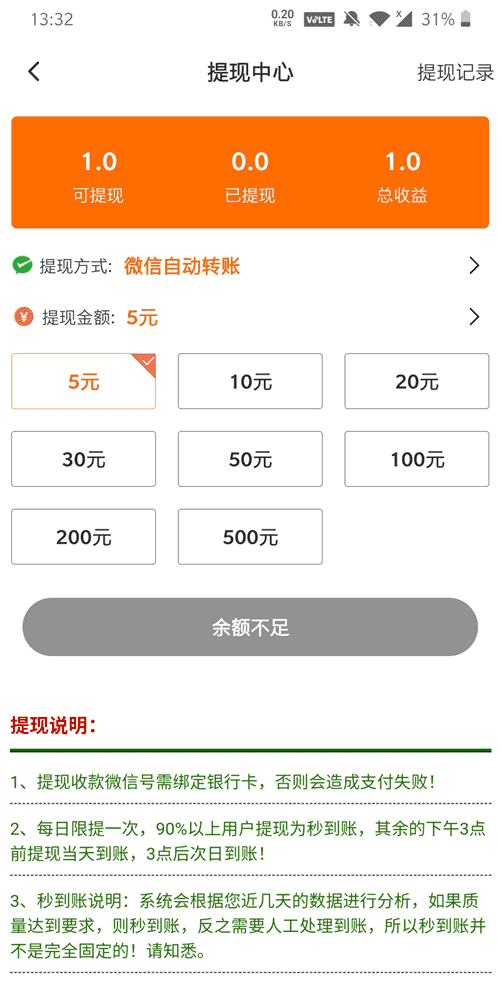
Task: Open 提现记录 in the header
Action: [x=455, y=72]
